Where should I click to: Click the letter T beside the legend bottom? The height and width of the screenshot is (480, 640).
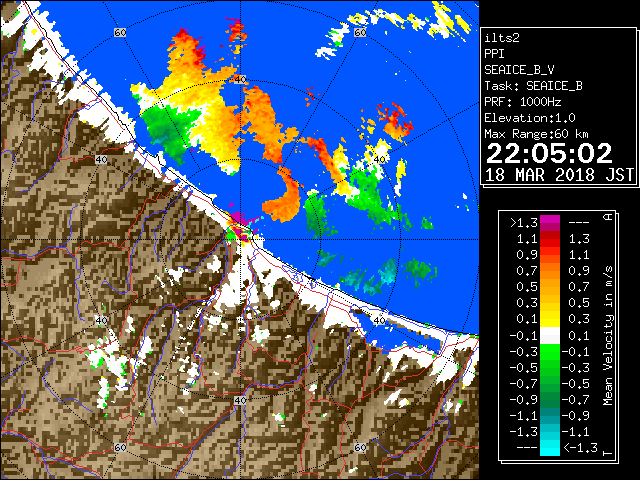pos(609,452)
